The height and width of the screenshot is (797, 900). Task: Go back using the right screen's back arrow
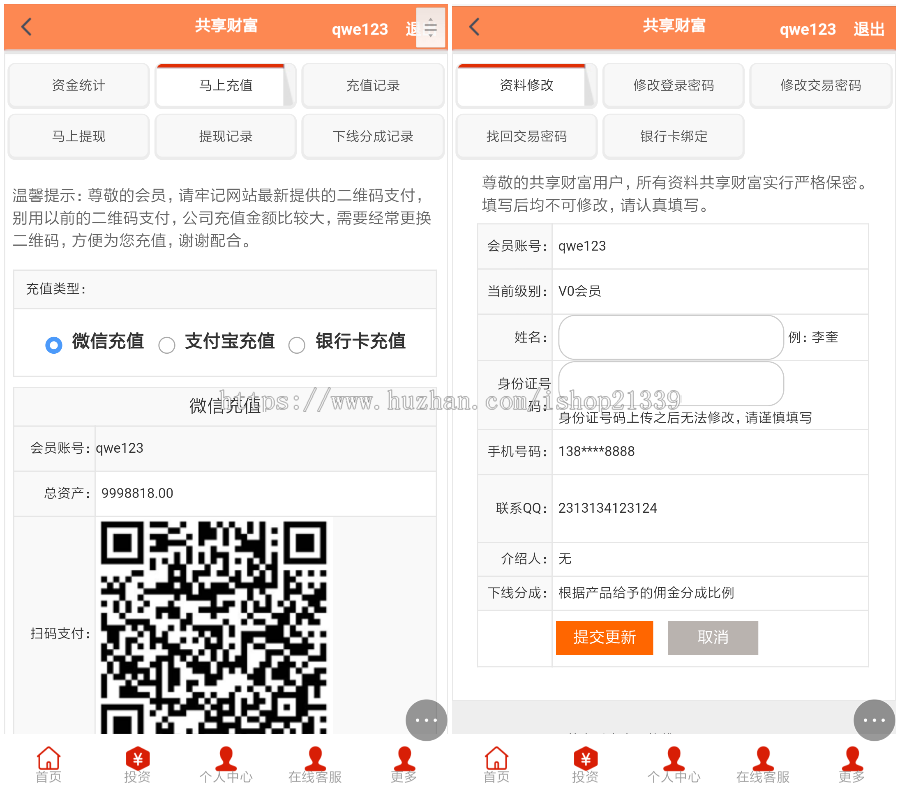tap(474, 26)
